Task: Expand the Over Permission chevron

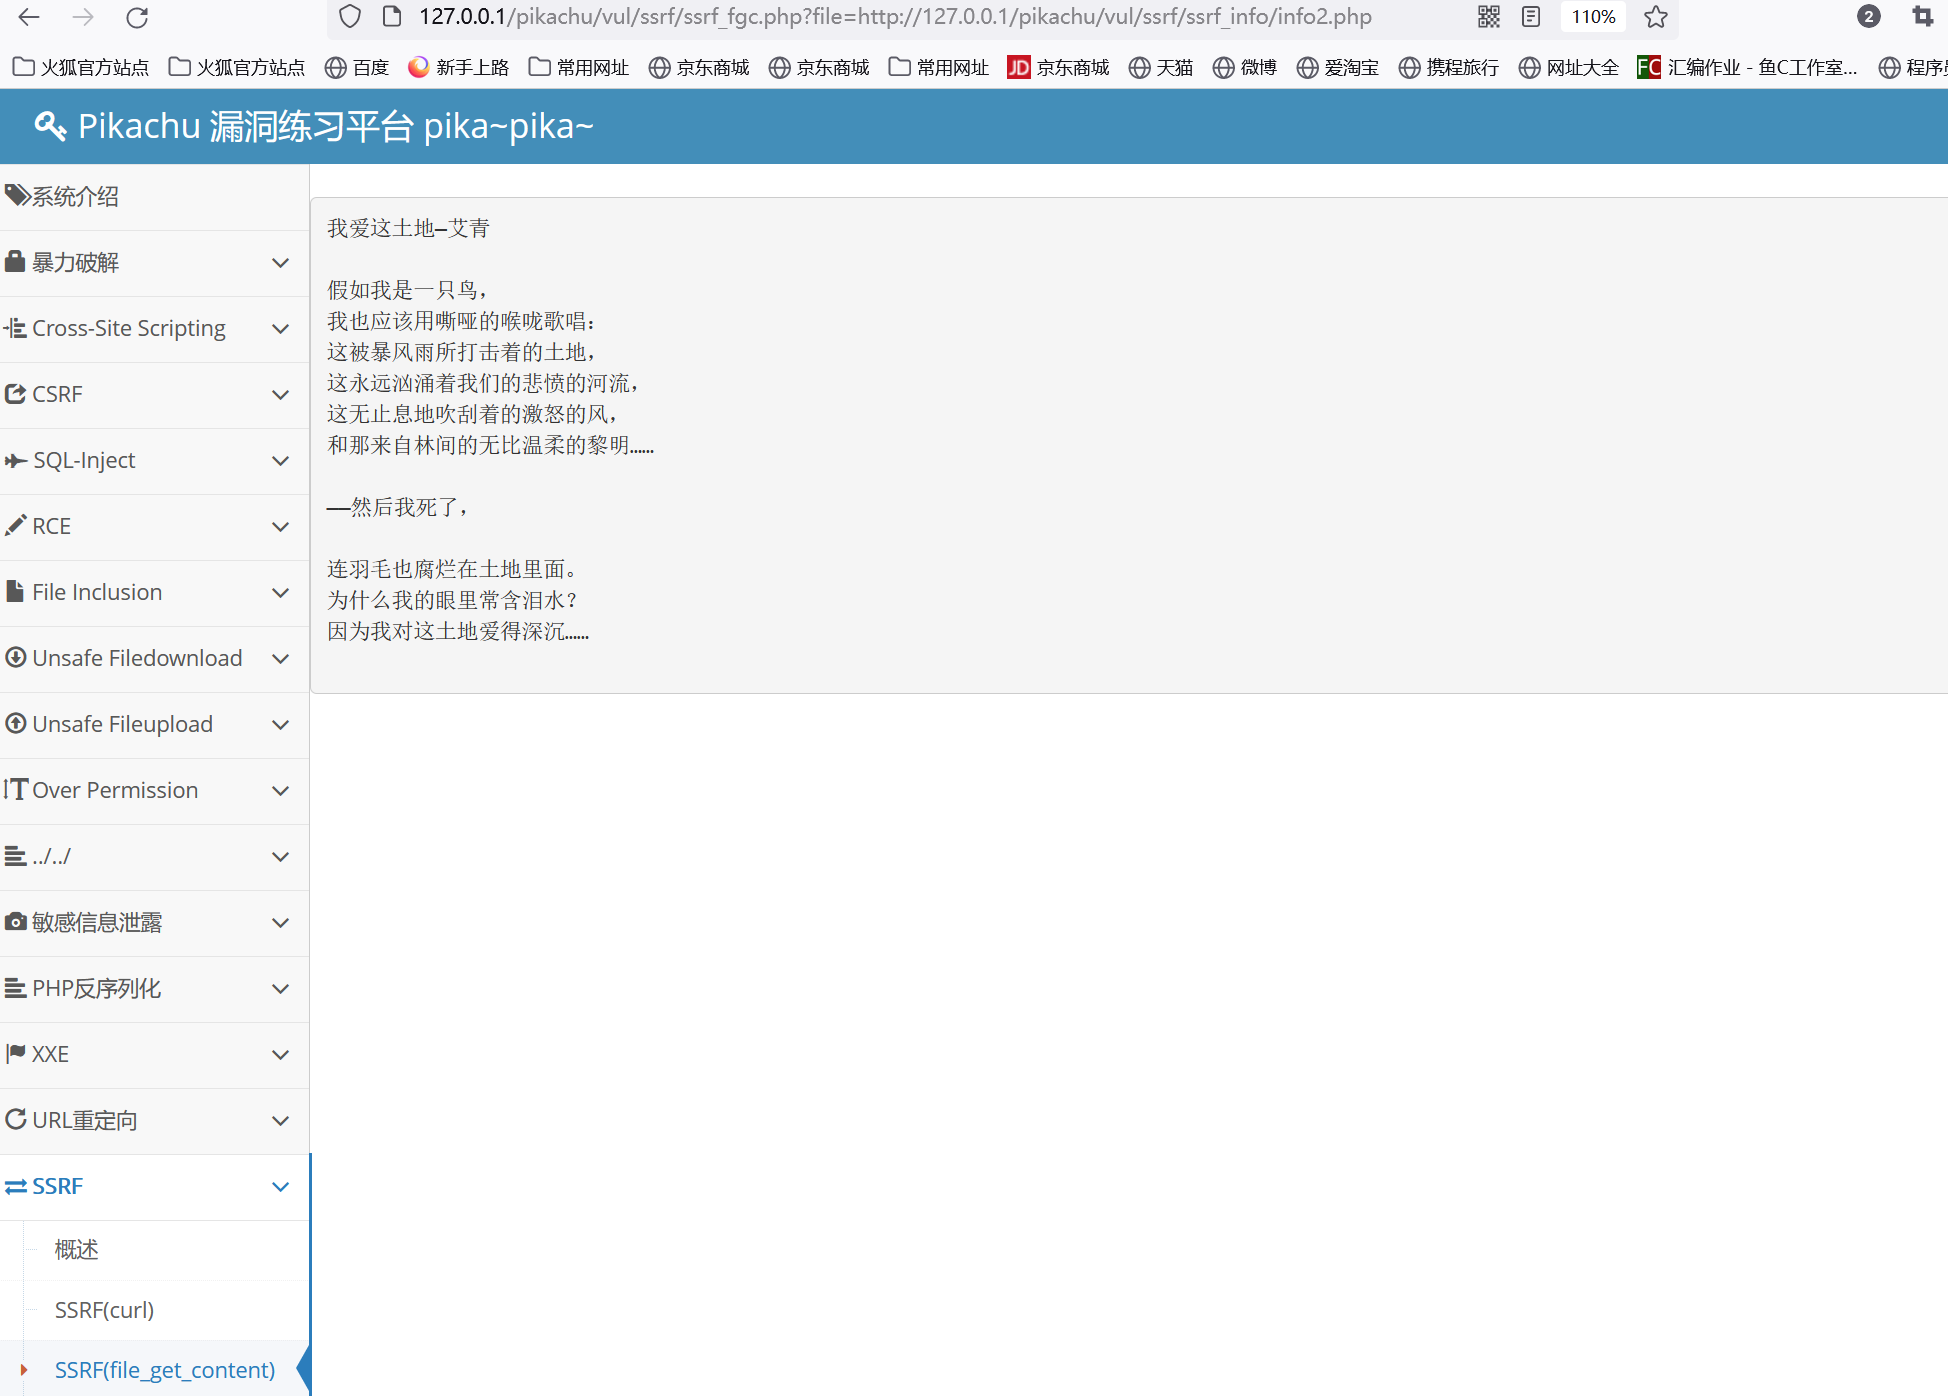Action: pos(281,791)
